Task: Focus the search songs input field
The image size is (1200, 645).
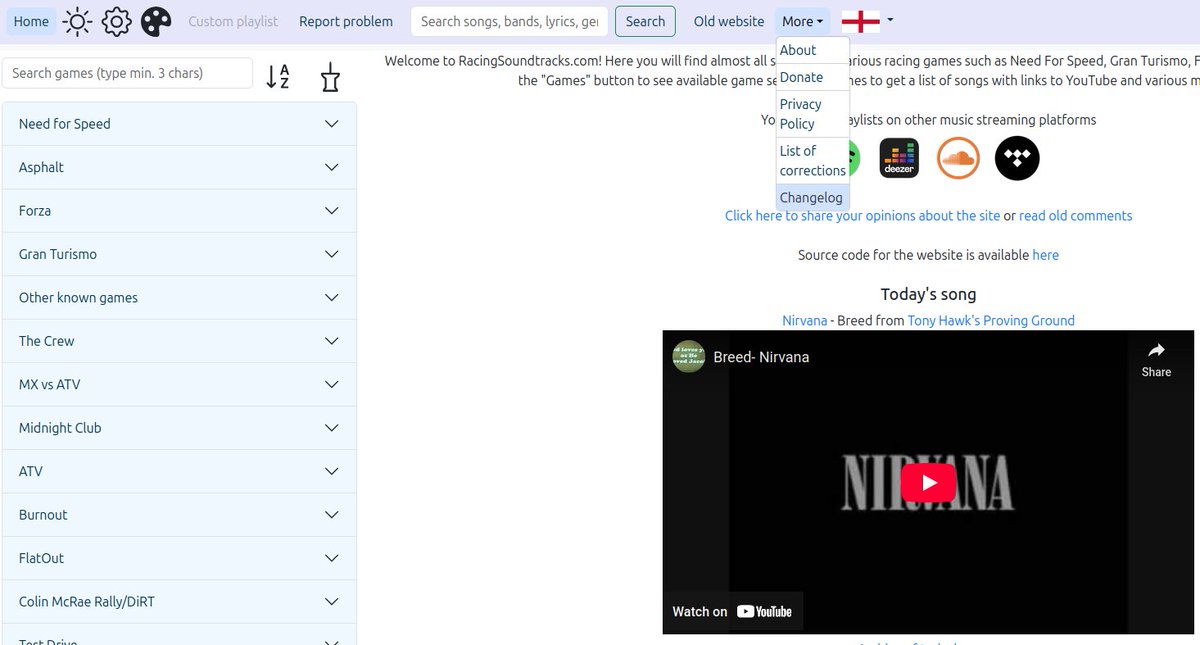Action: tap(509, 21)
